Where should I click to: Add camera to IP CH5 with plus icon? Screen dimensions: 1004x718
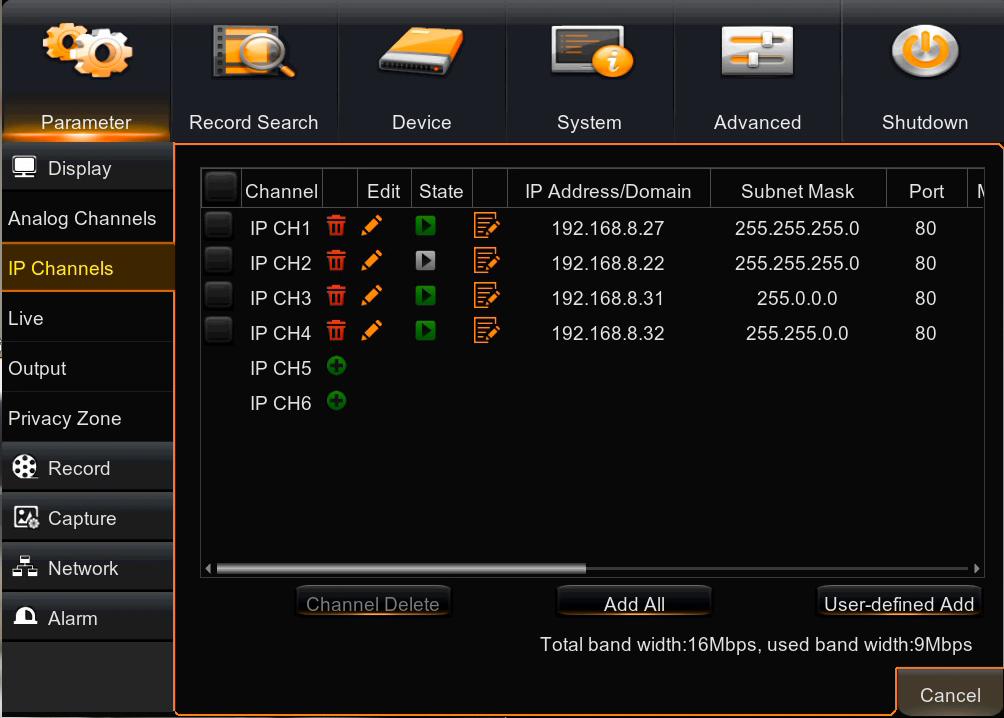pos(336,366)
